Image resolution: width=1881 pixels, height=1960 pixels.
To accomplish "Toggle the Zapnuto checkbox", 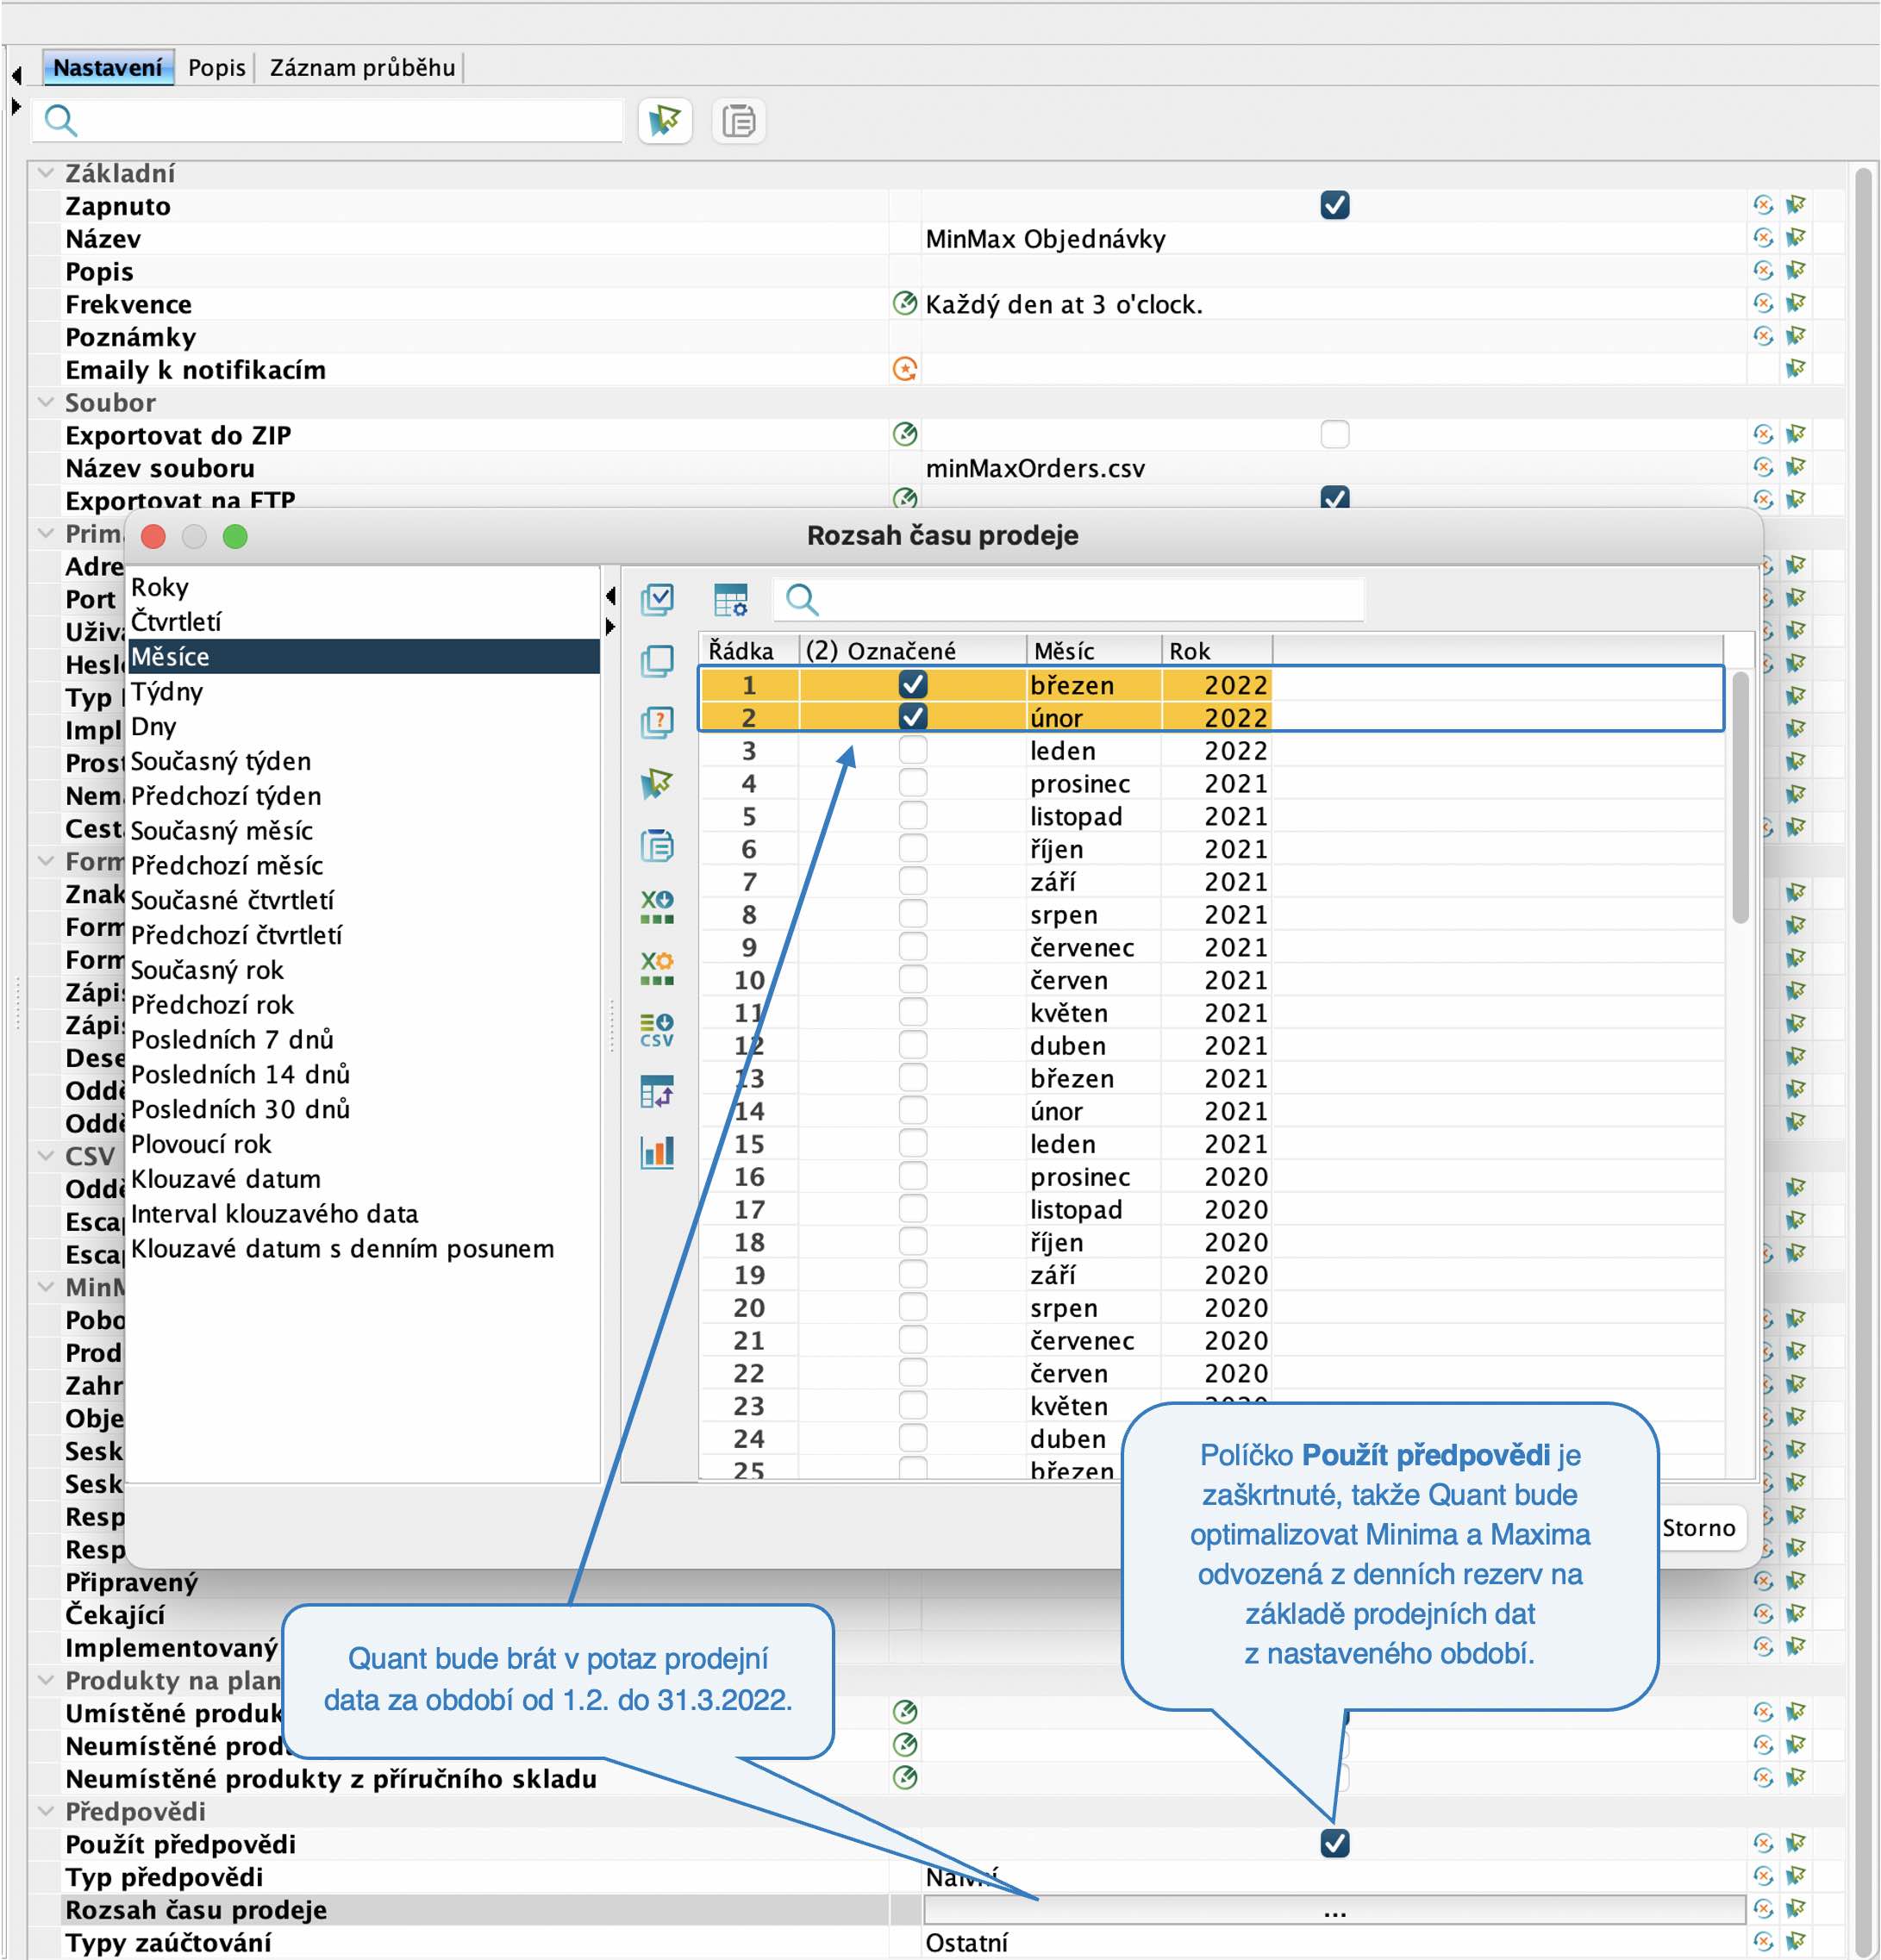I will click(1335, 205).
